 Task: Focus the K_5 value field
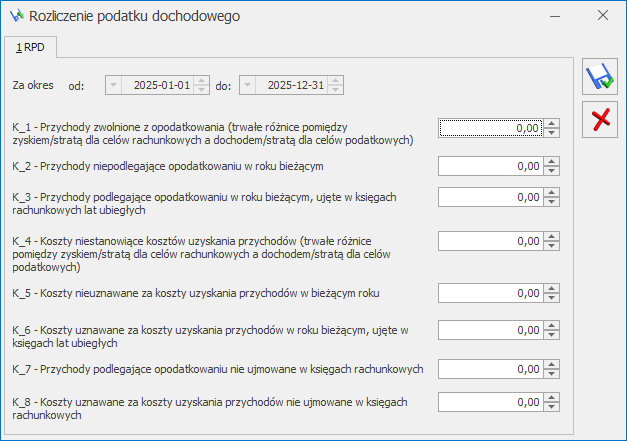click(491, 293)
